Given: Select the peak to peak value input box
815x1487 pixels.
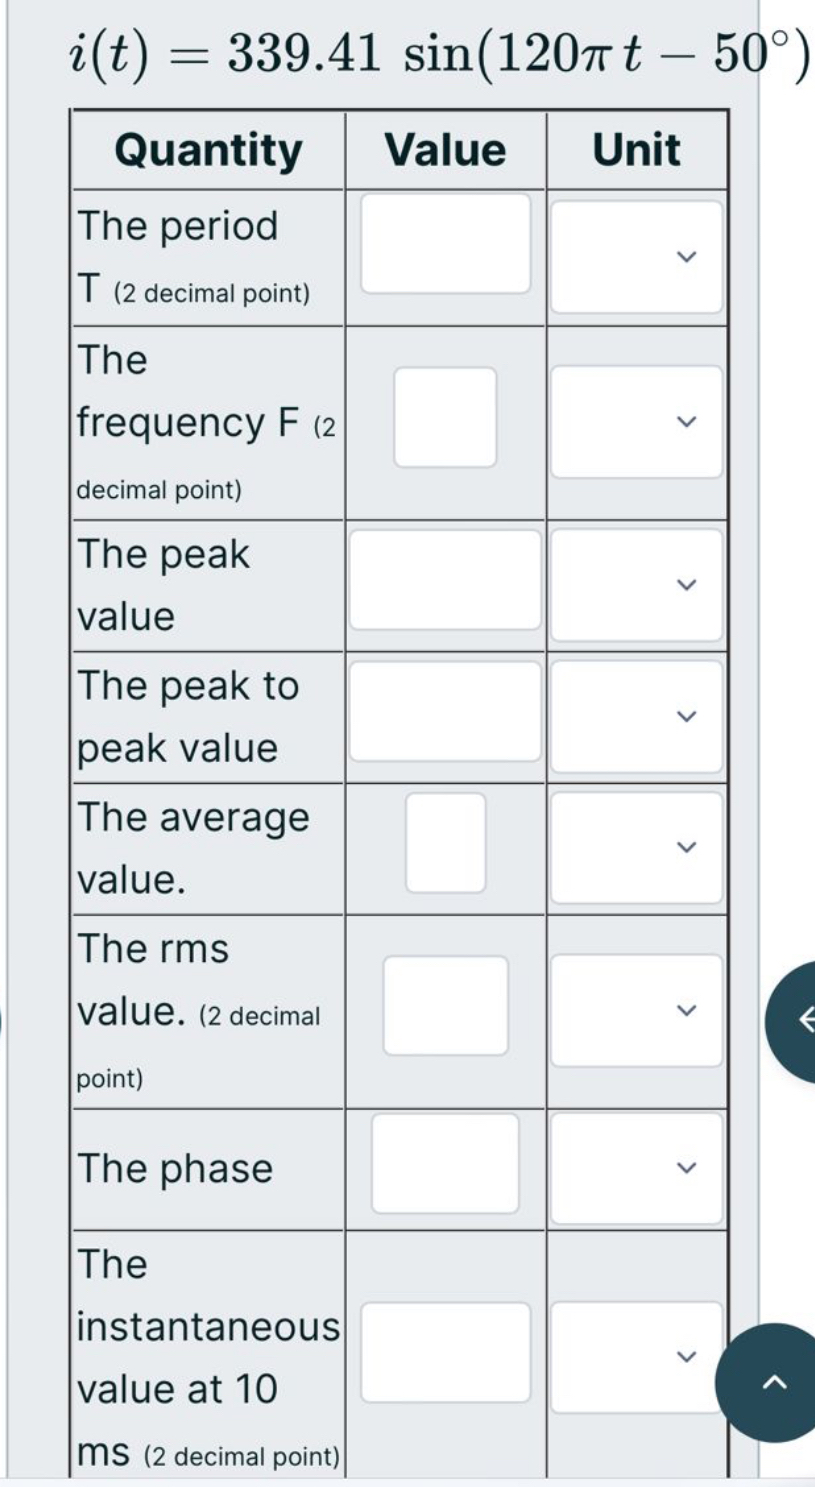Looking at the screenshot, I should click(445, 711).
